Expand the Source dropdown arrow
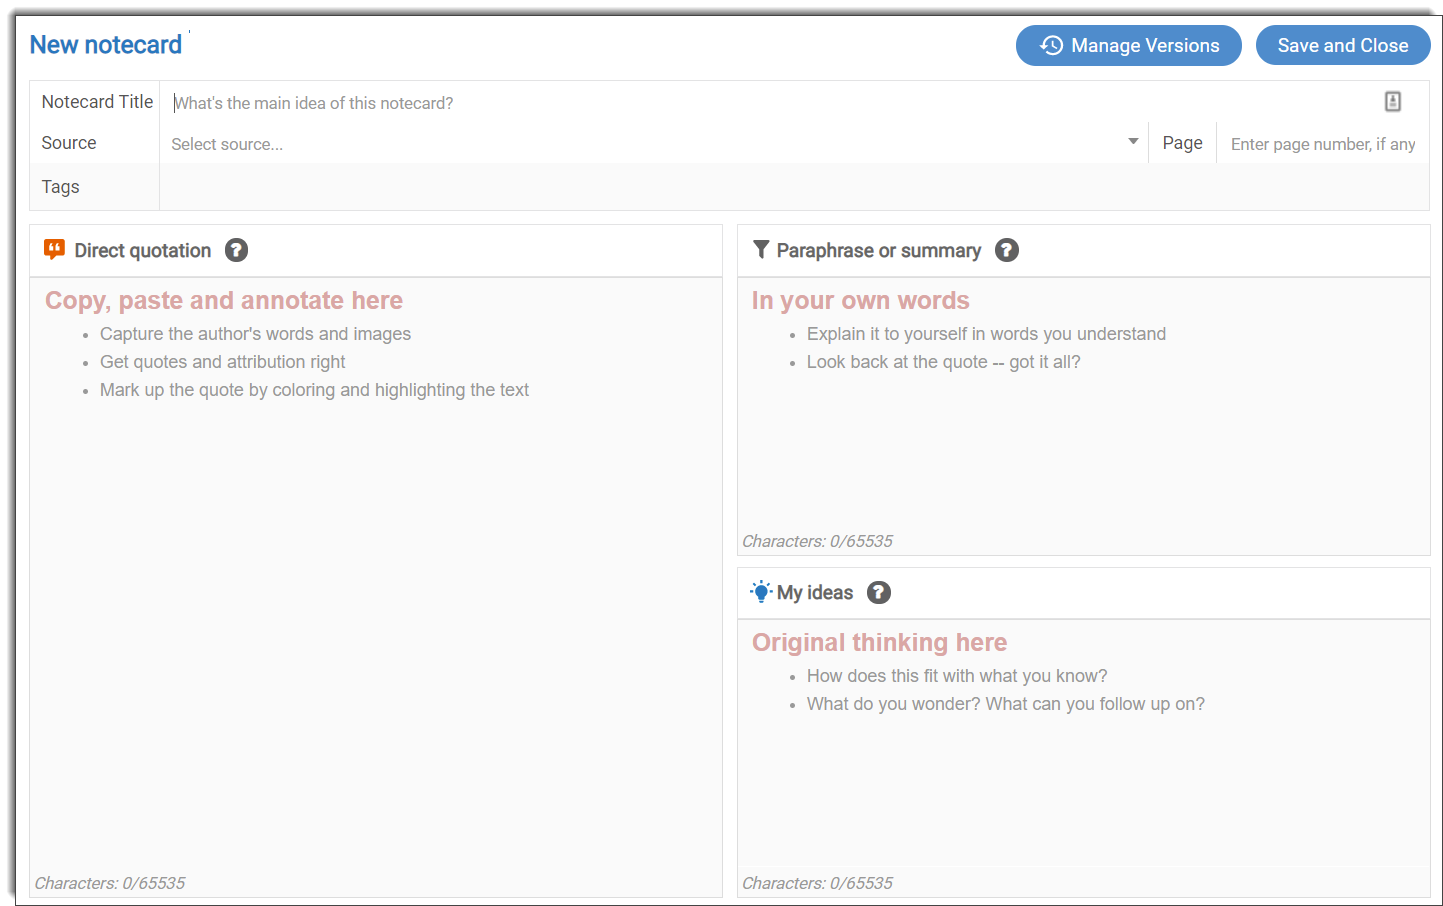The image size is (1443, 906). 1133,142
